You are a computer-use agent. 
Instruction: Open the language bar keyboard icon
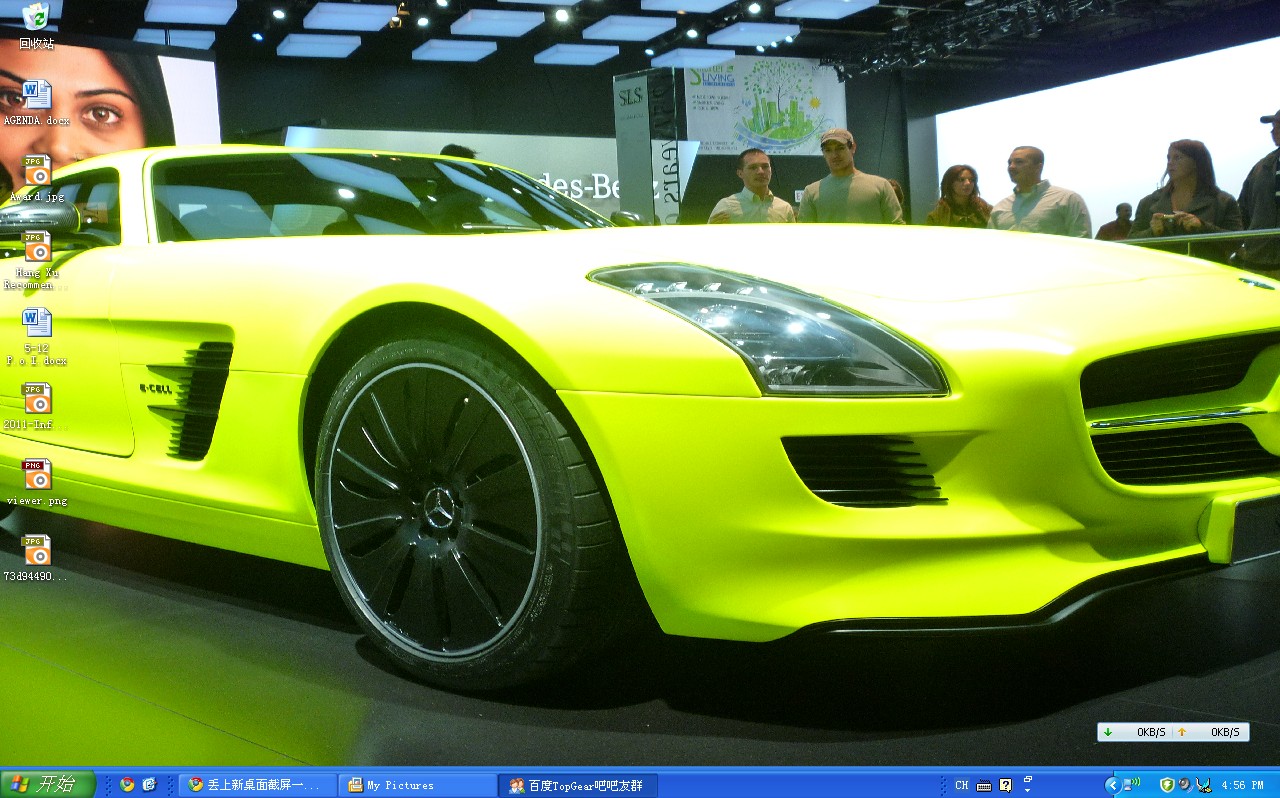coord(984,785)
